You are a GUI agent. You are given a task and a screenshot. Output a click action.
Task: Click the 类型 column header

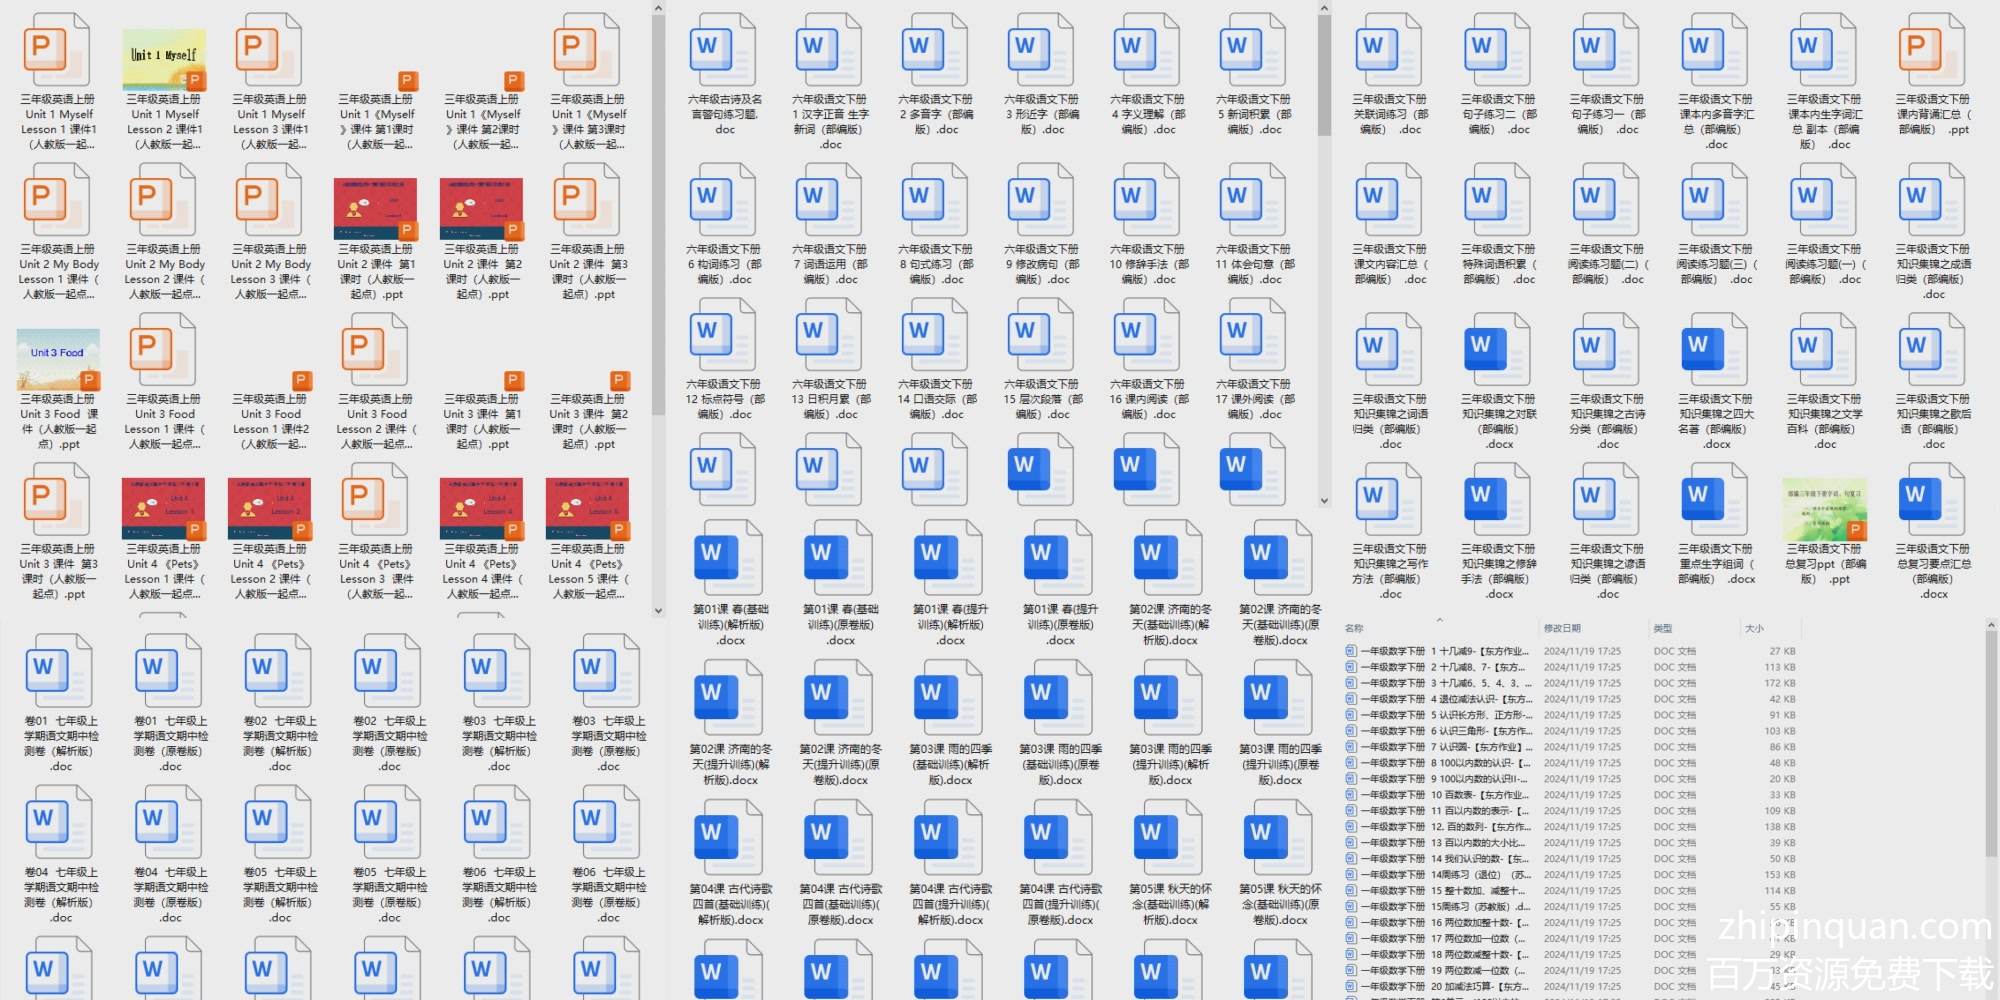coord(1663,628)
